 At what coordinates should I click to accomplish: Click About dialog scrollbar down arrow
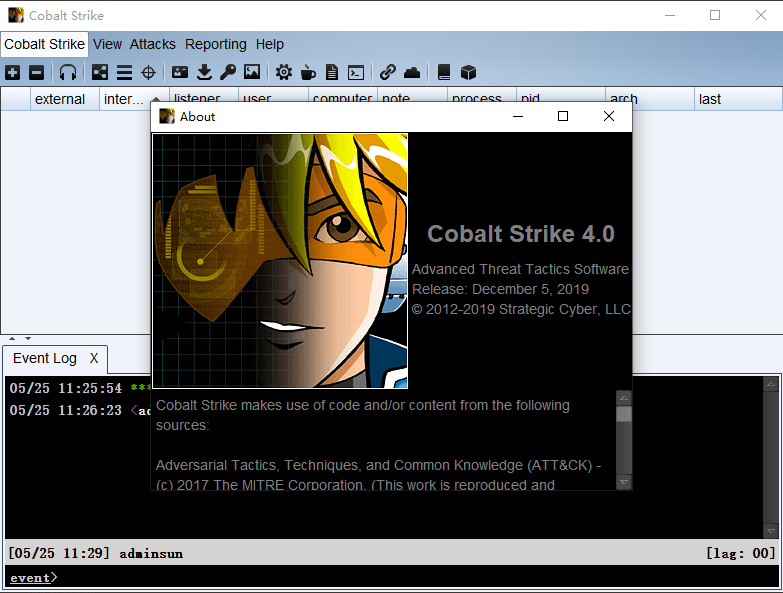(624, 482)
